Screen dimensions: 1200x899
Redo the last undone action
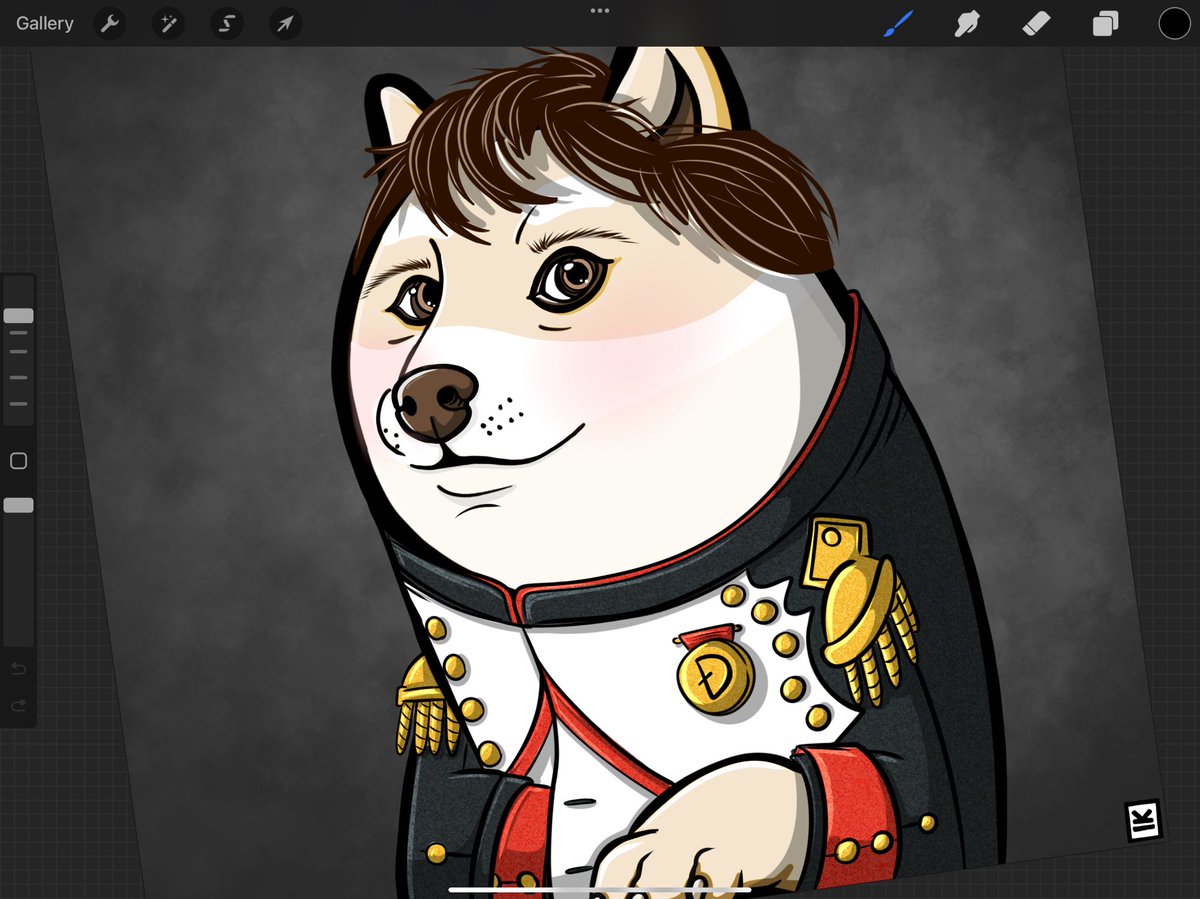[x=18, y=706]
